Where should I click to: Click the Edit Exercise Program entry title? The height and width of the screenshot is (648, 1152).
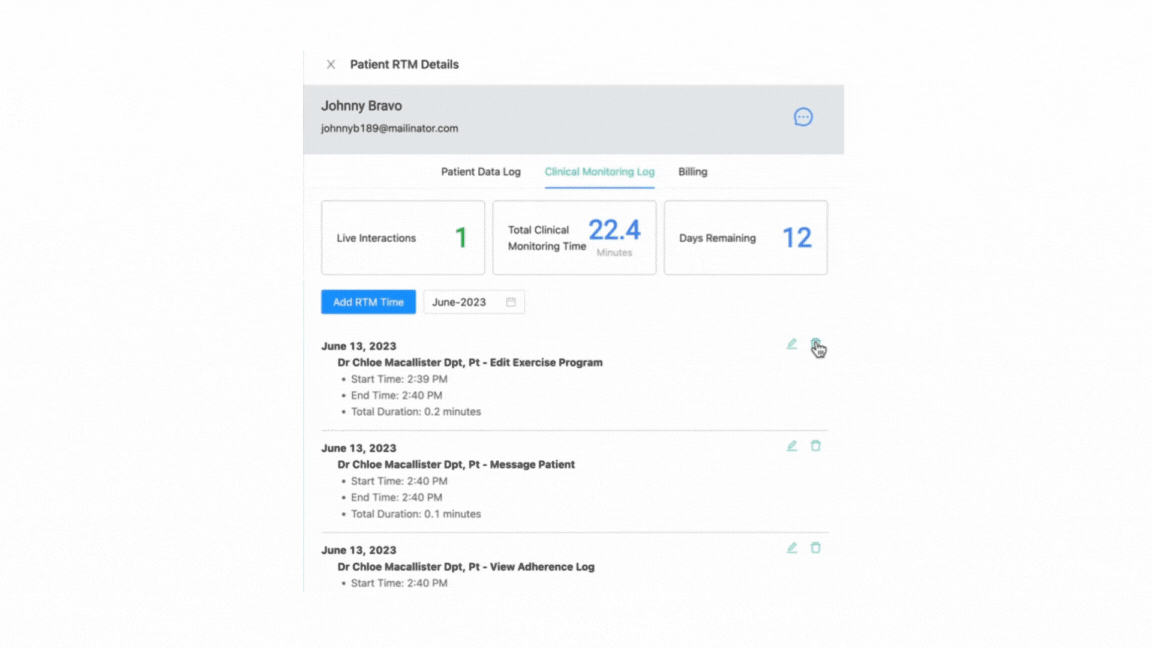470,363
